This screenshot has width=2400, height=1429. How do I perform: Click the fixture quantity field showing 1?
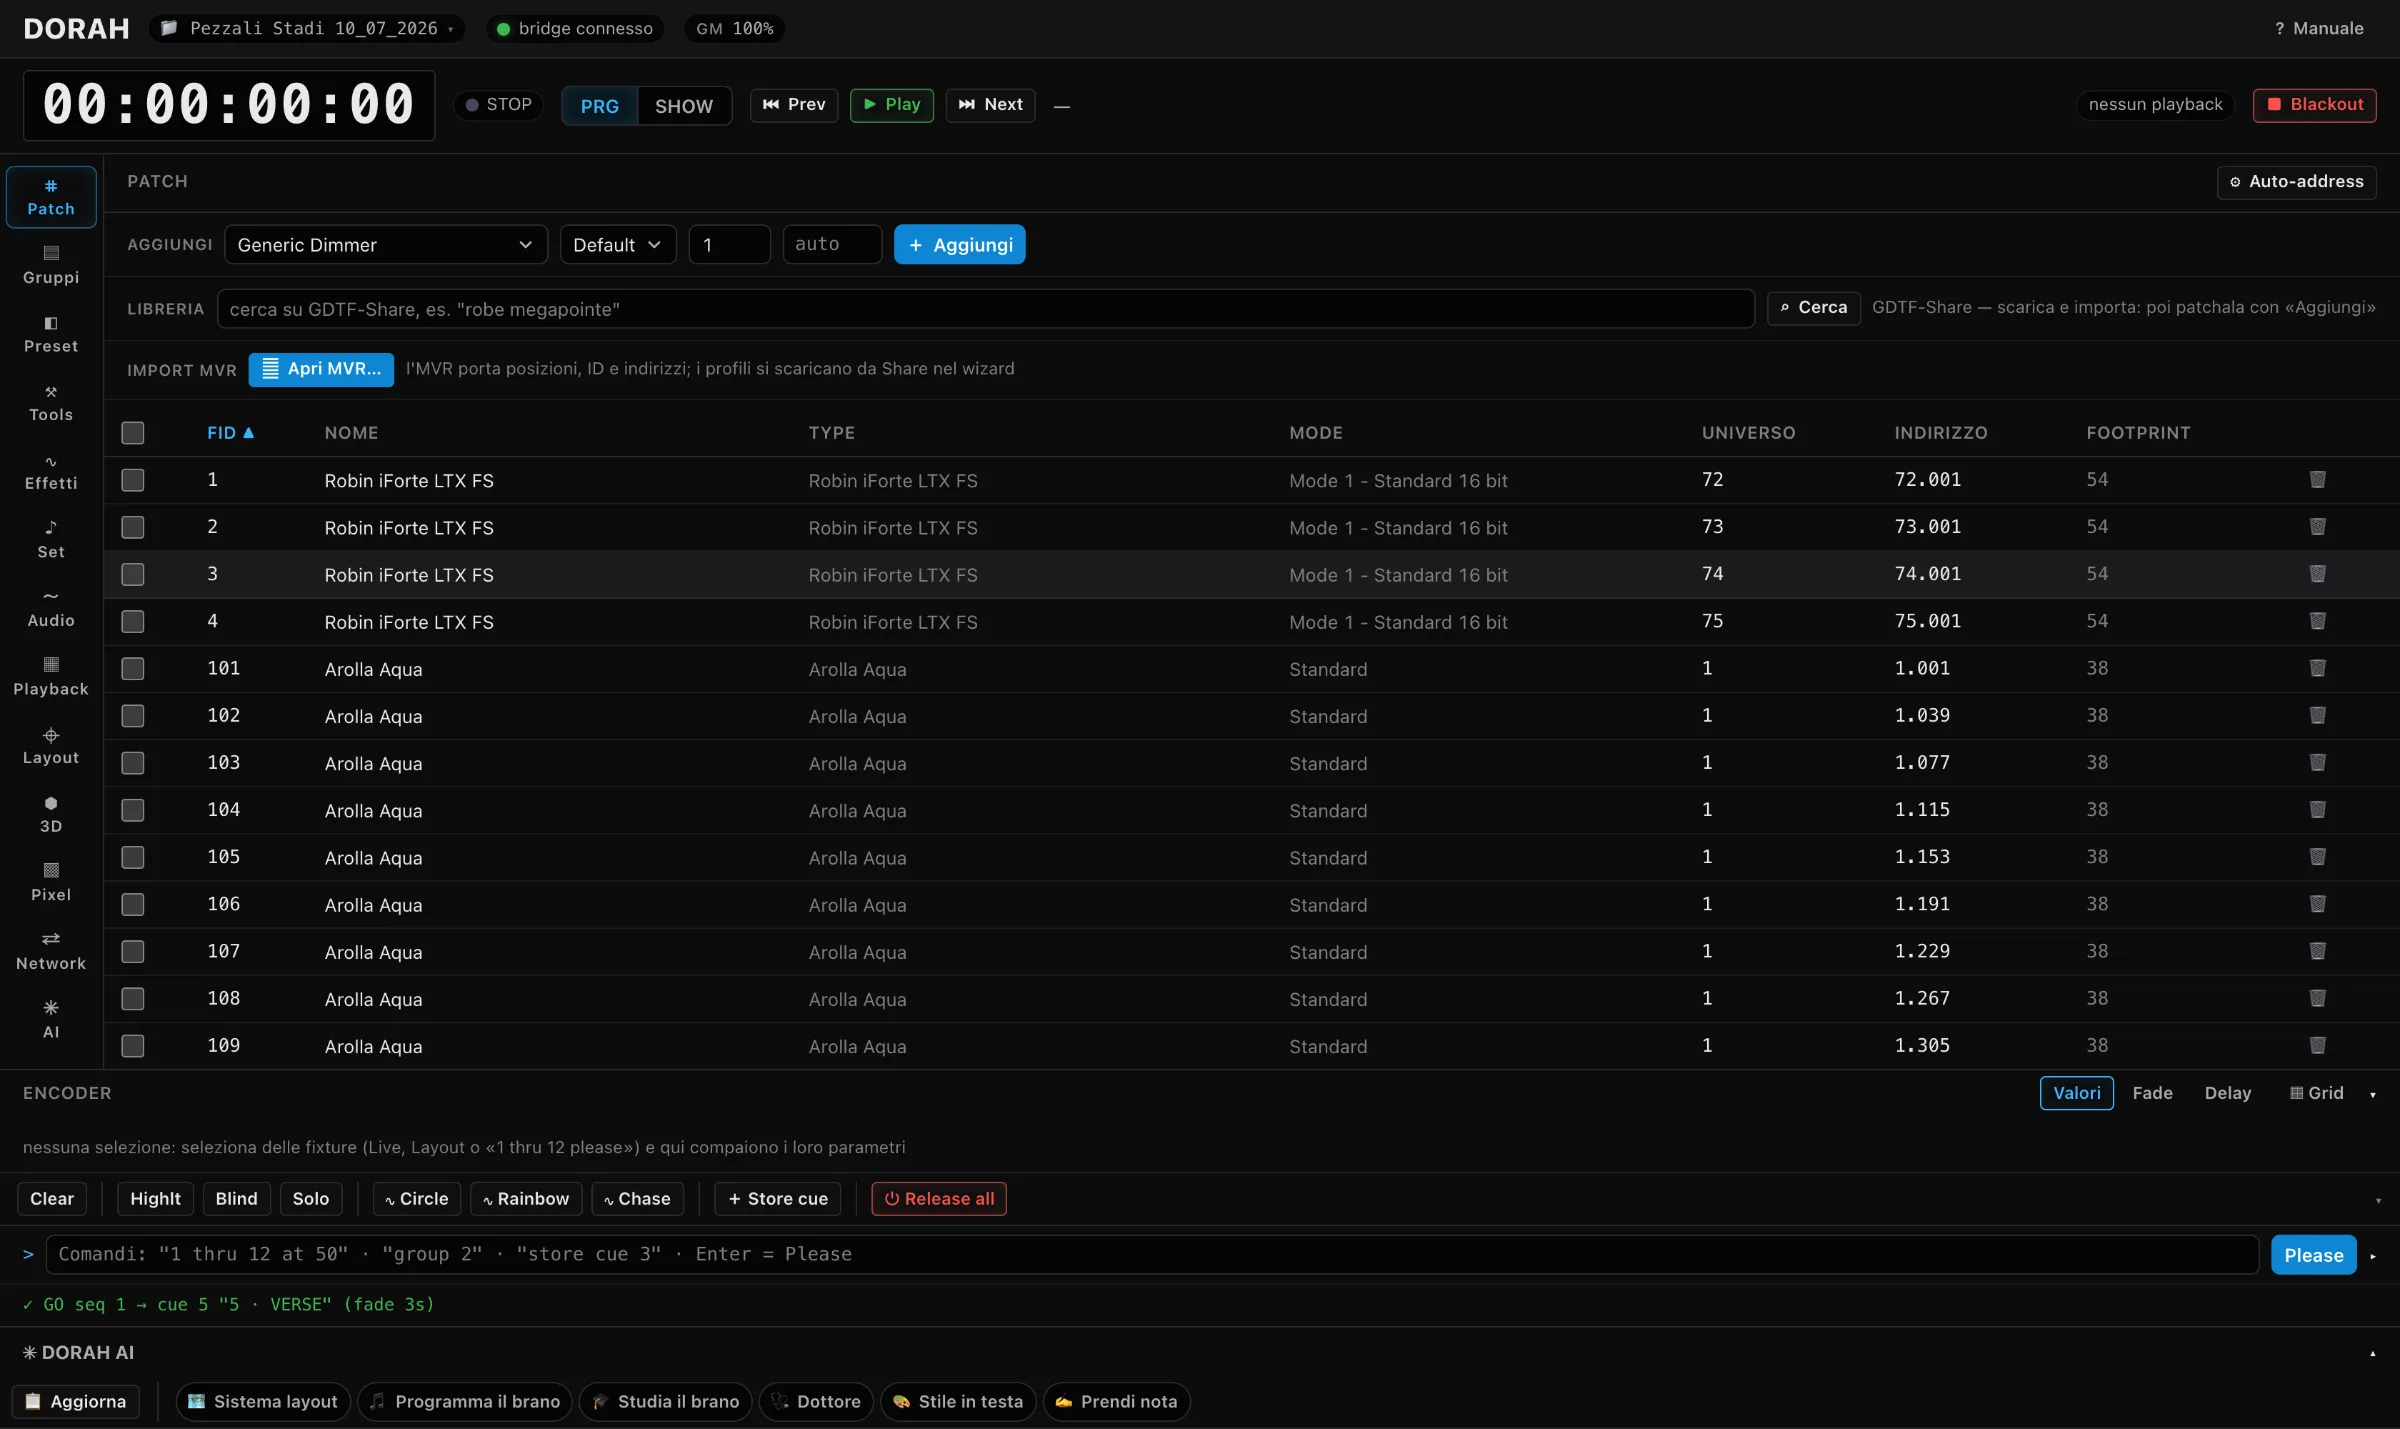click(x=729, y=245)
